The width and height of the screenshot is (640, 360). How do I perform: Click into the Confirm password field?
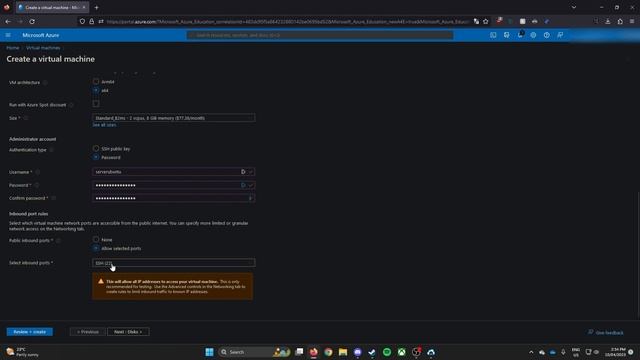pyautogui.click(x=174, y=198)
